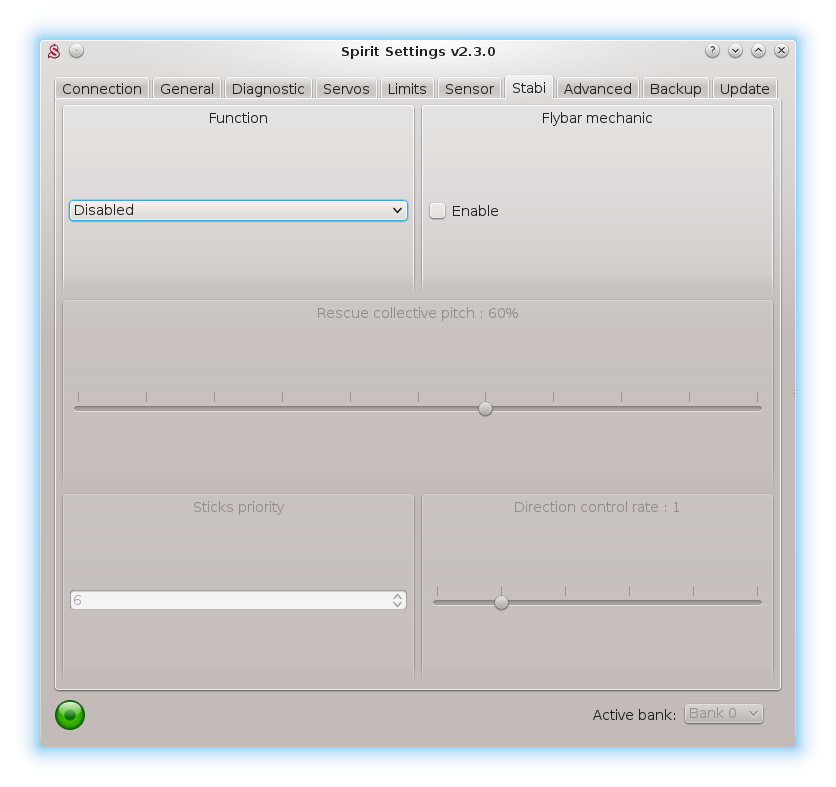The height and width of the screenshot is (787, 836).
Task: Select the Servos tab
Action: click(x=346, y=89)
